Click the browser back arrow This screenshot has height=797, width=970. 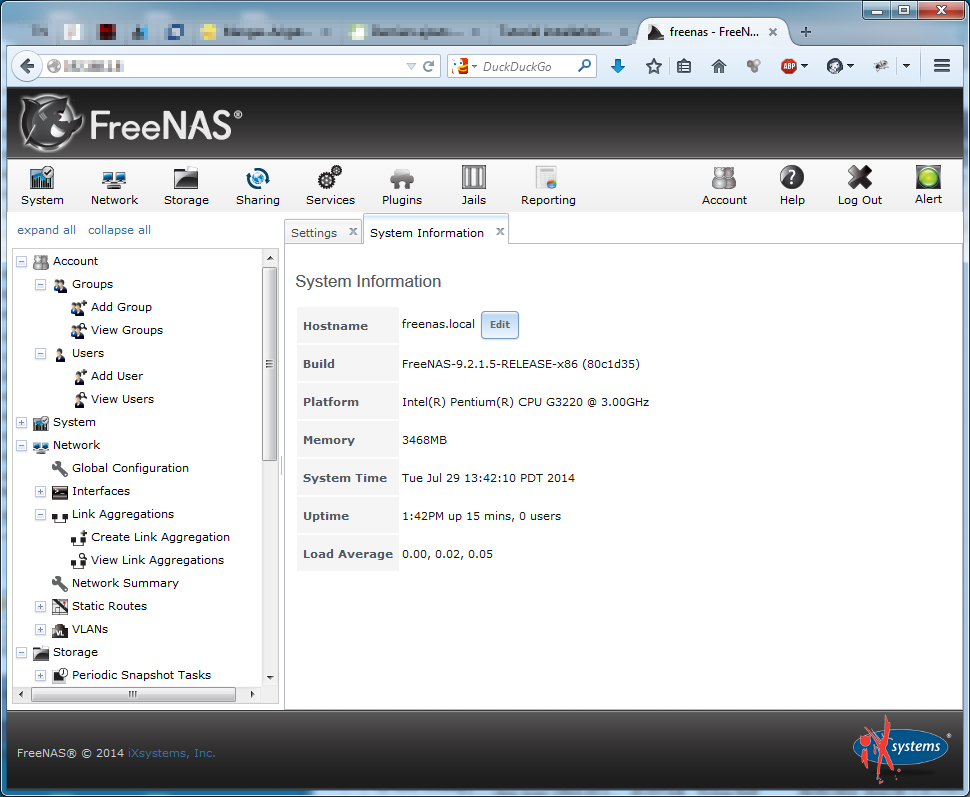(x=27, y=66)
